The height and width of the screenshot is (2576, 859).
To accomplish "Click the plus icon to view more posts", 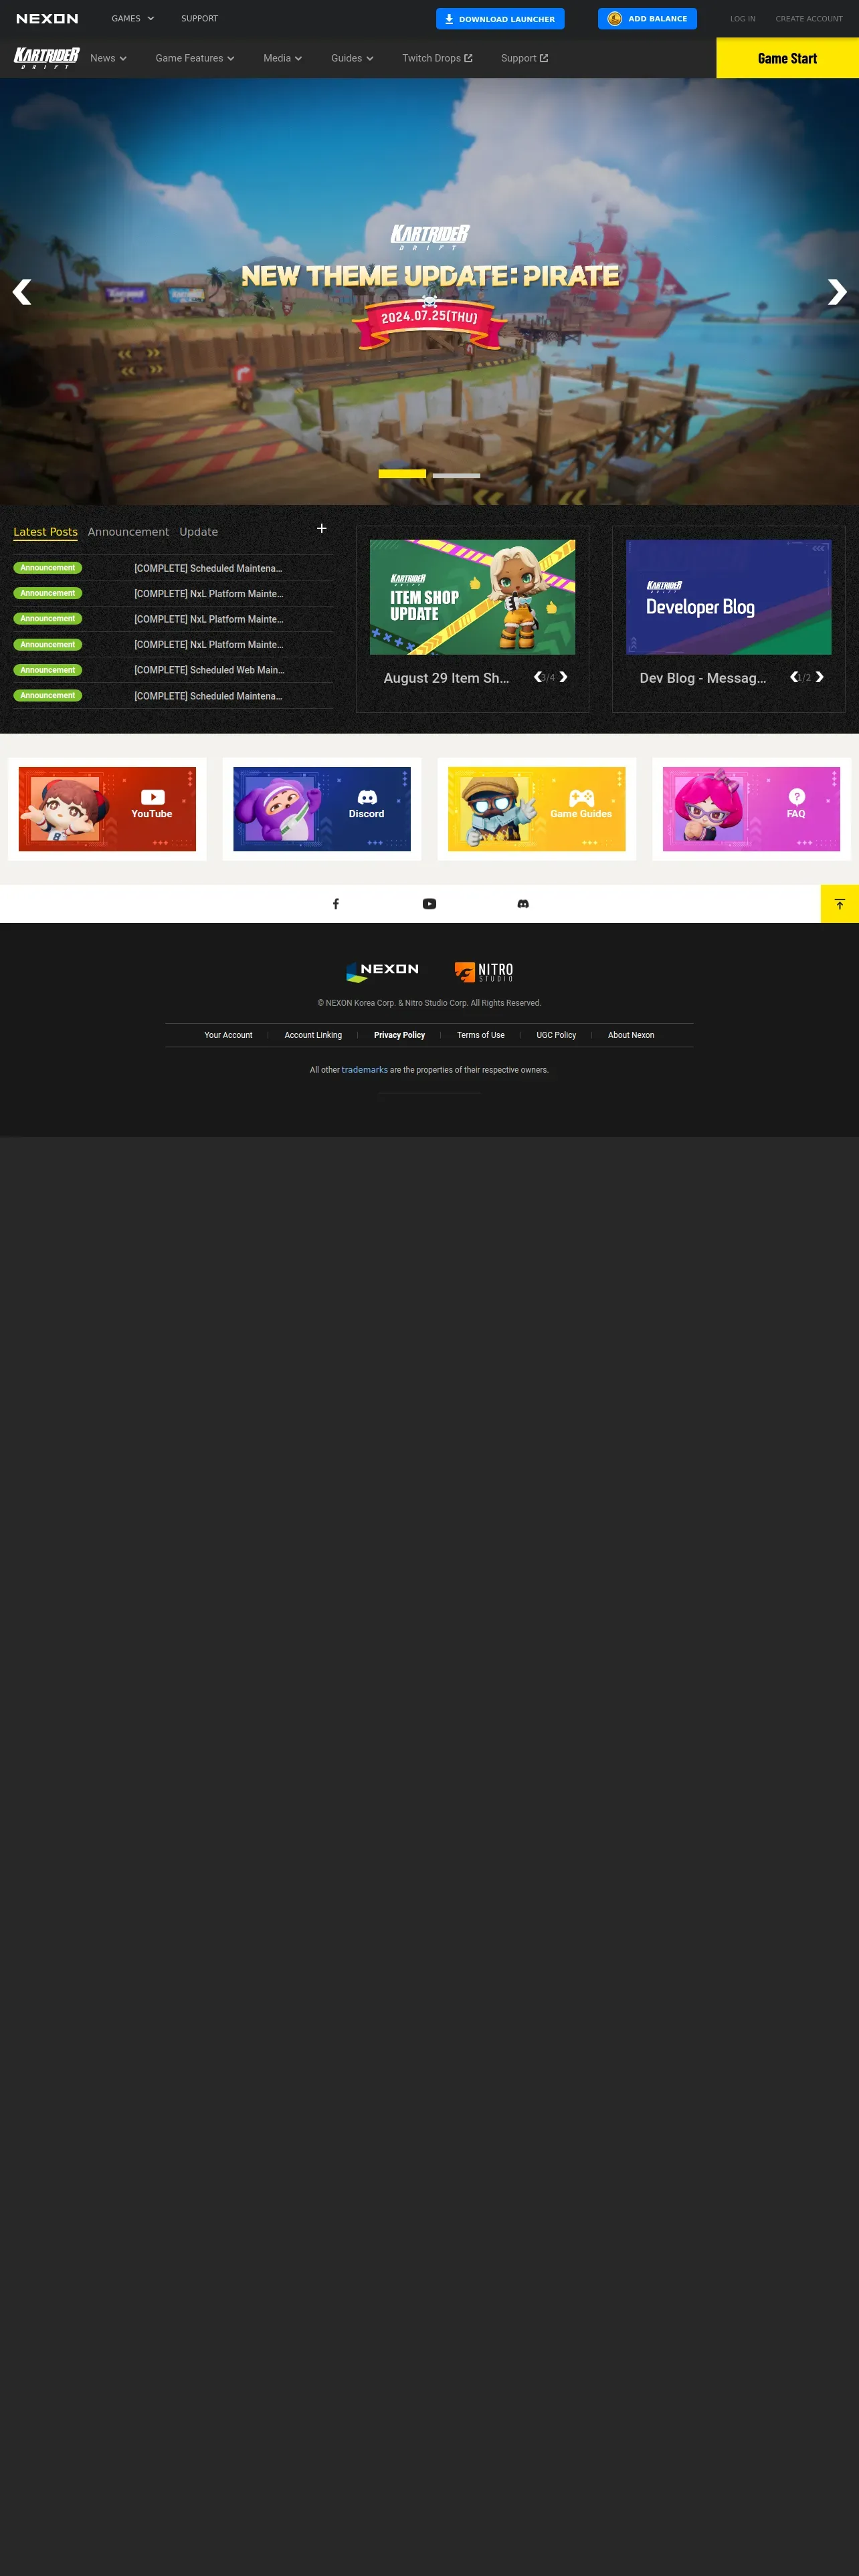I will pyautogui.click(x=322, y=528).
